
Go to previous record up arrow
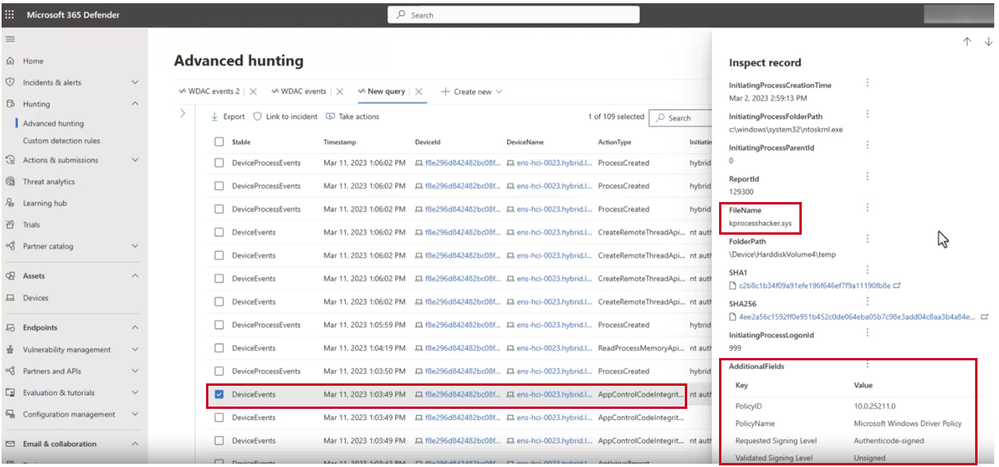coord(967,41)
